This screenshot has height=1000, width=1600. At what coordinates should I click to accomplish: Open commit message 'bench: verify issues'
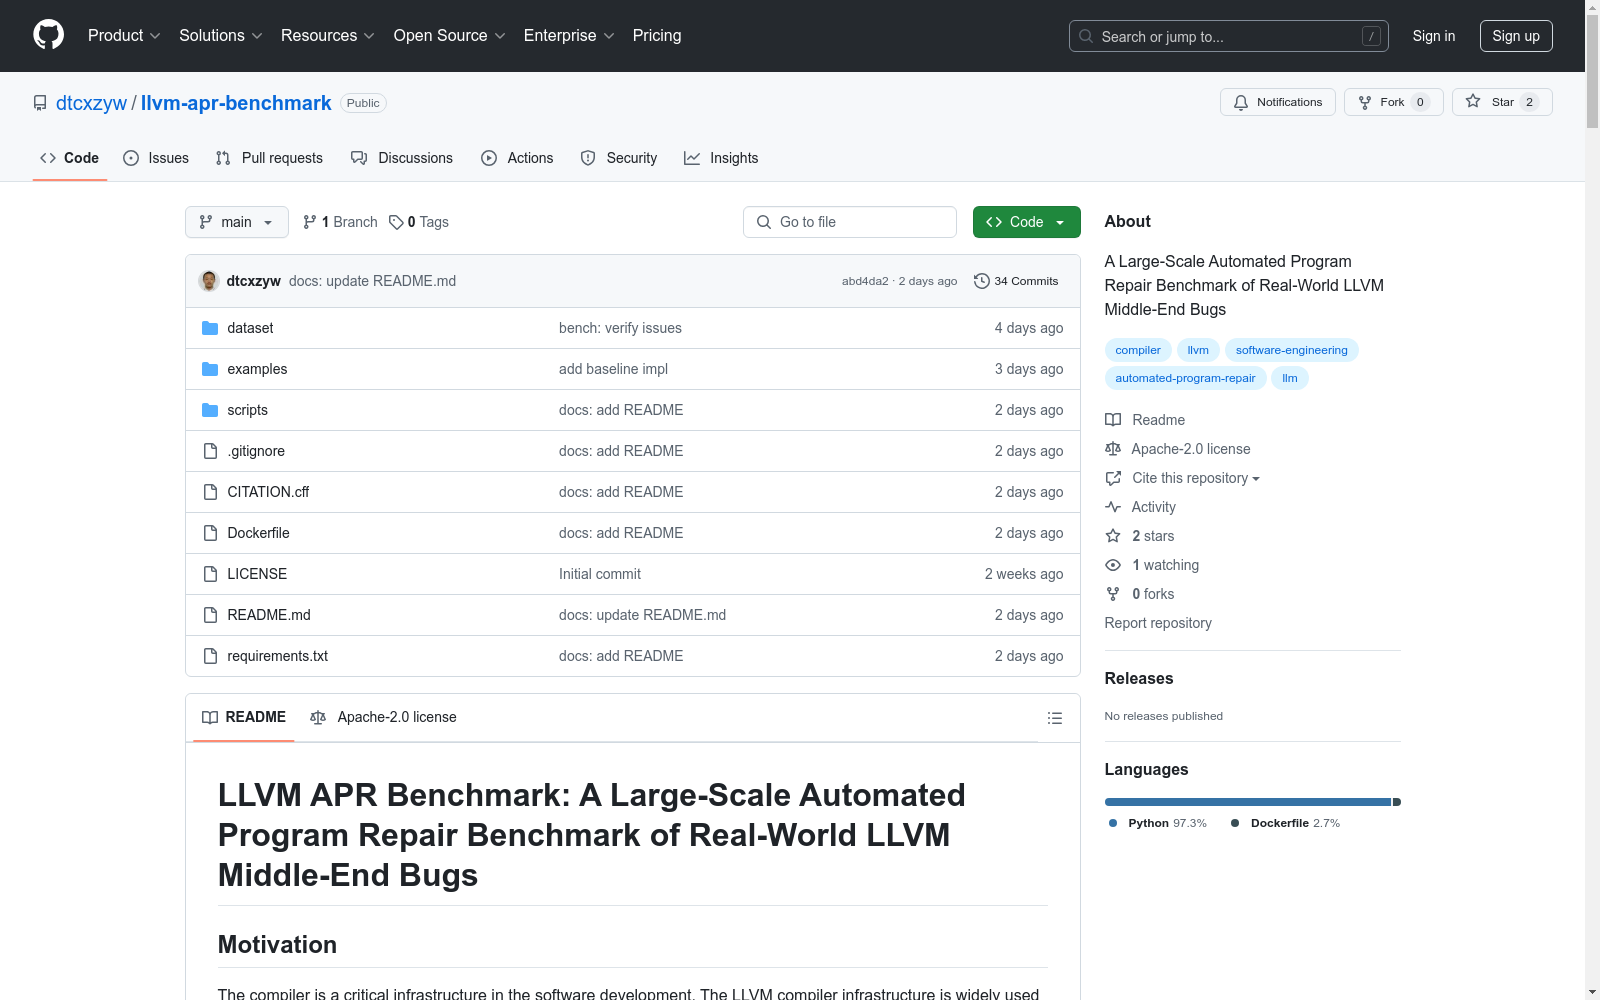click(x=620, y=328)
